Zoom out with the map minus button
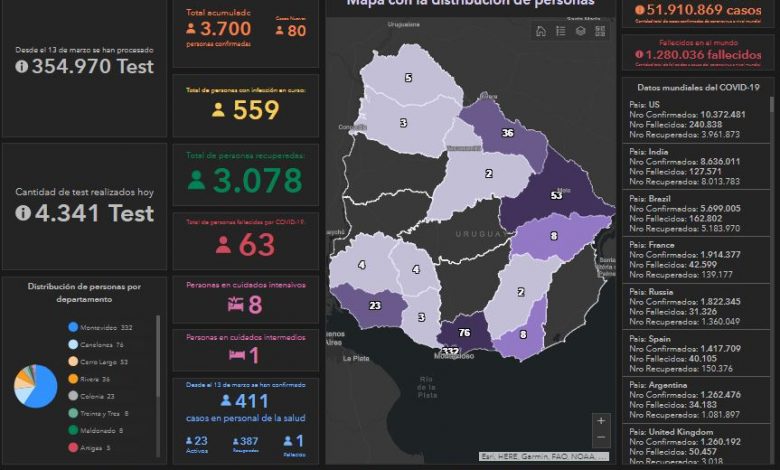Screen dimensions: 780x470 [600, 438]
